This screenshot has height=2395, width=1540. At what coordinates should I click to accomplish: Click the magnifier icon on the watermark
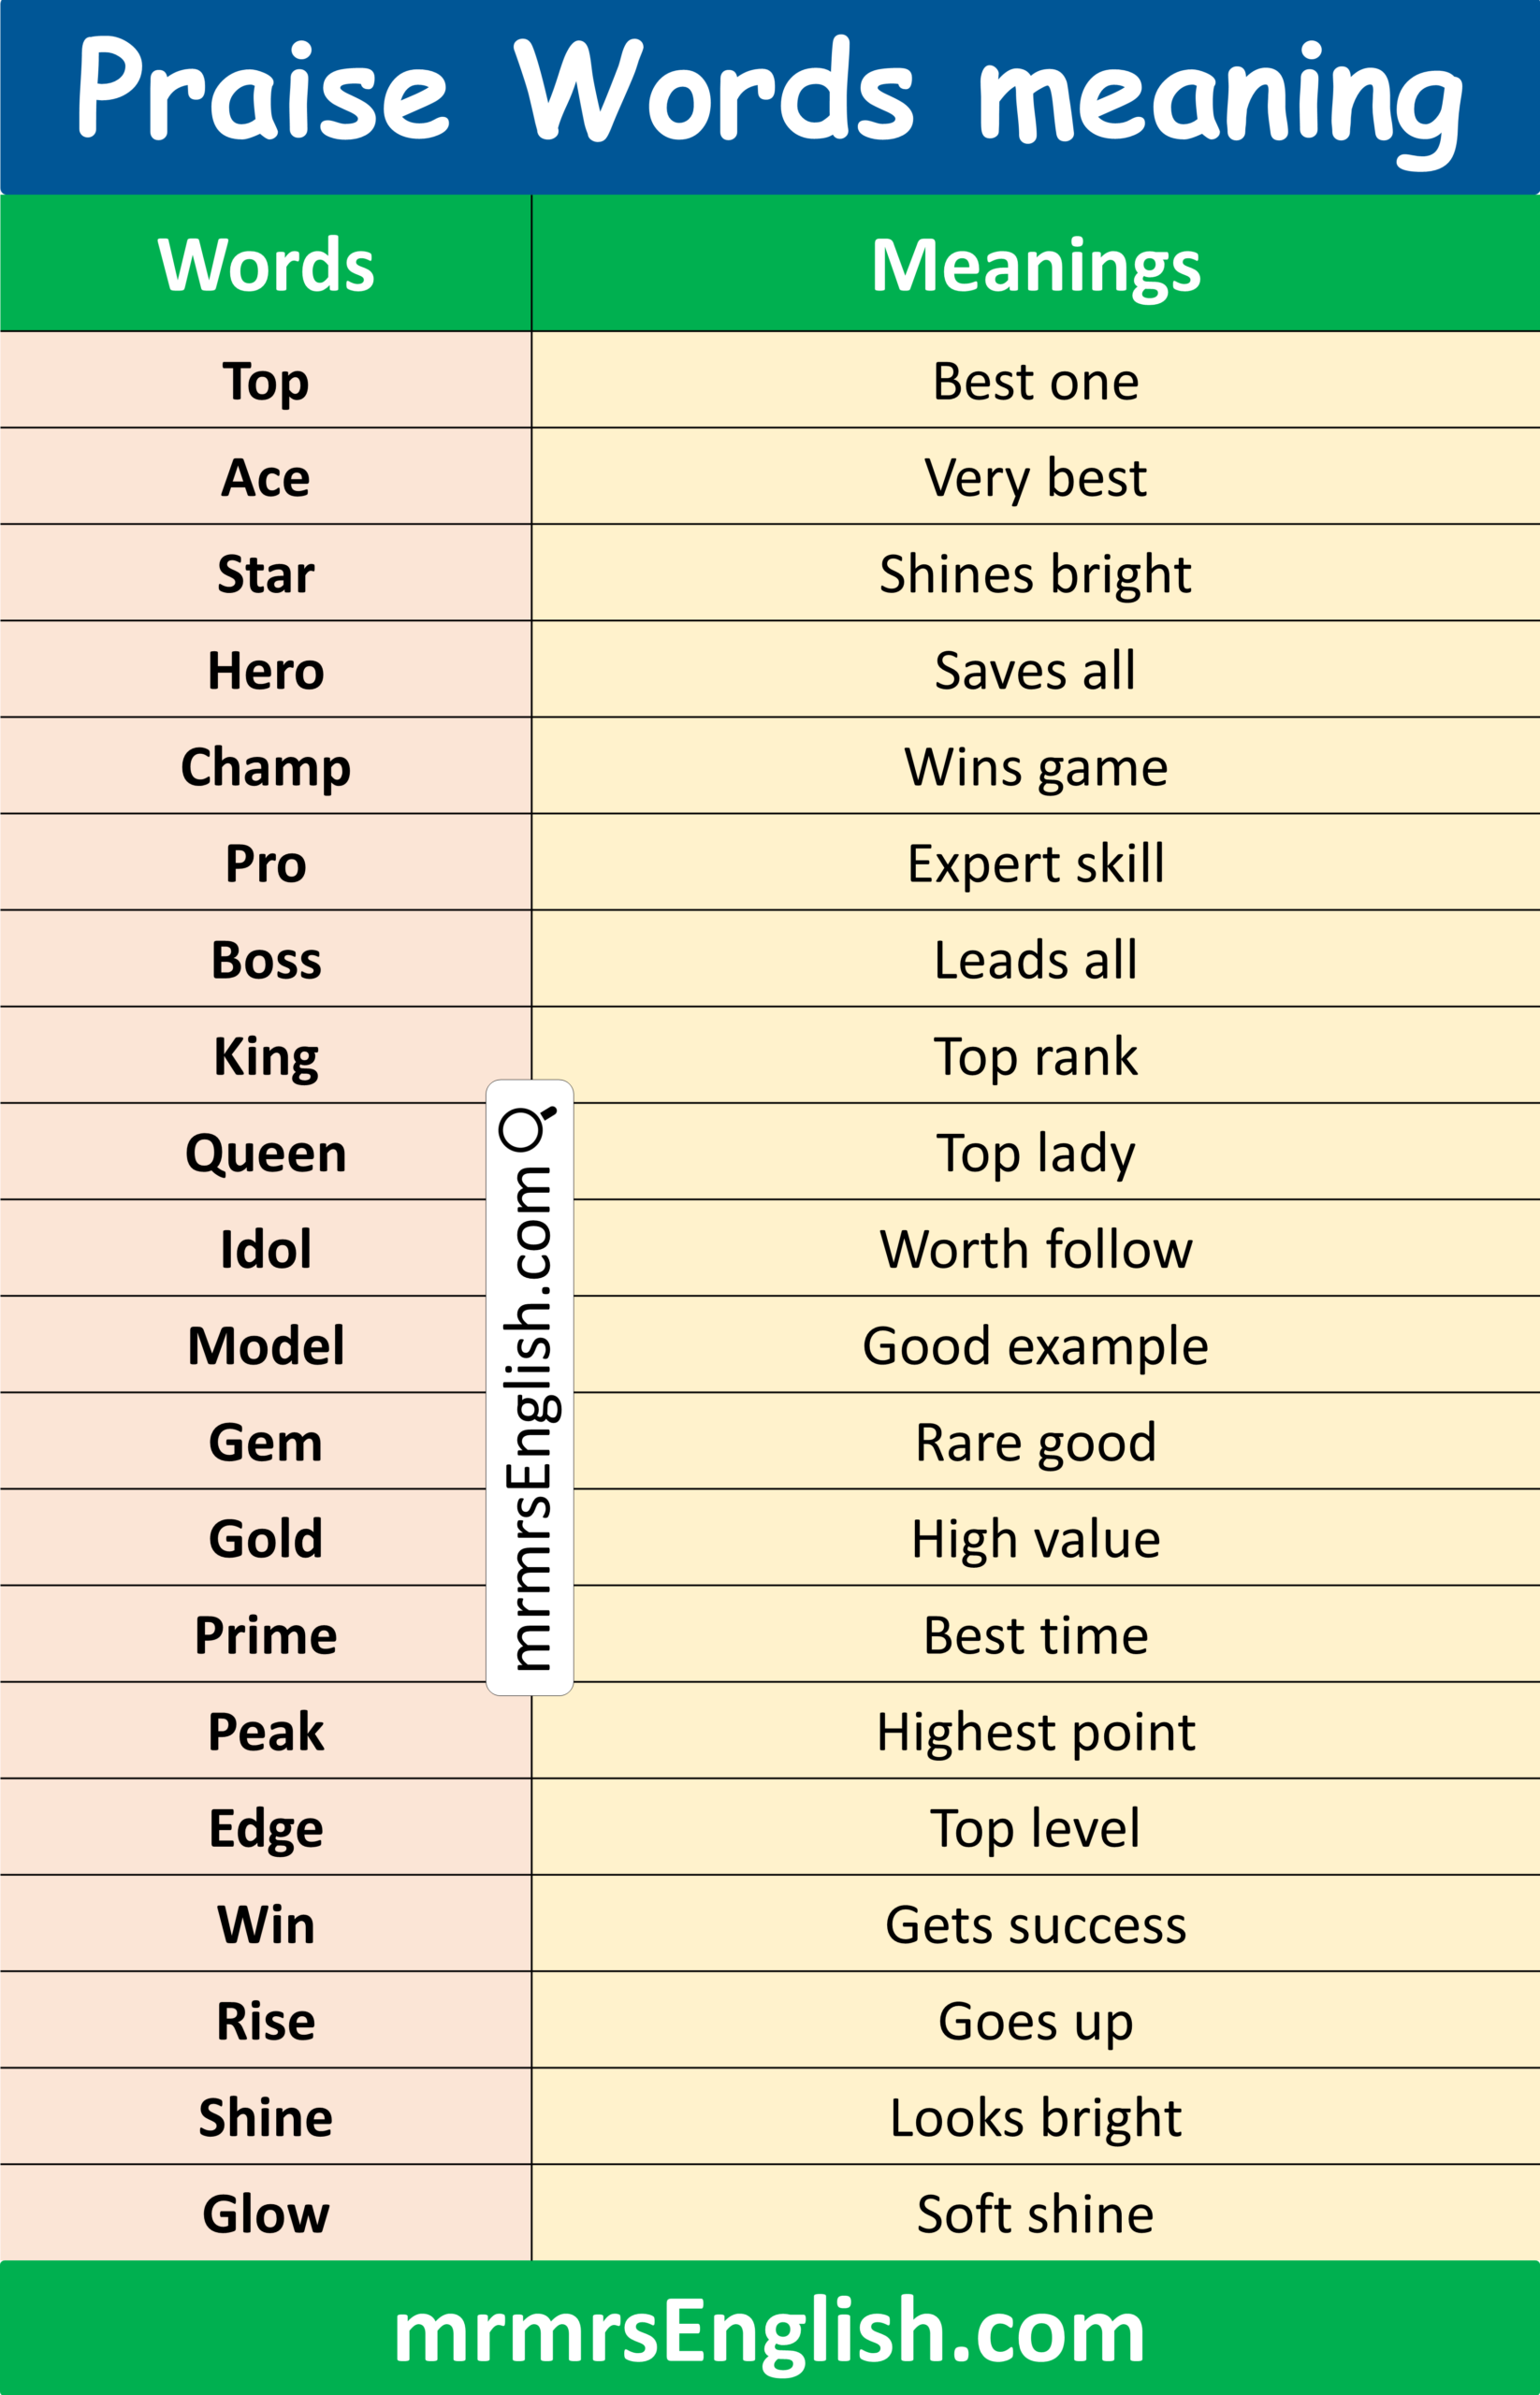tap(527, 1128)
